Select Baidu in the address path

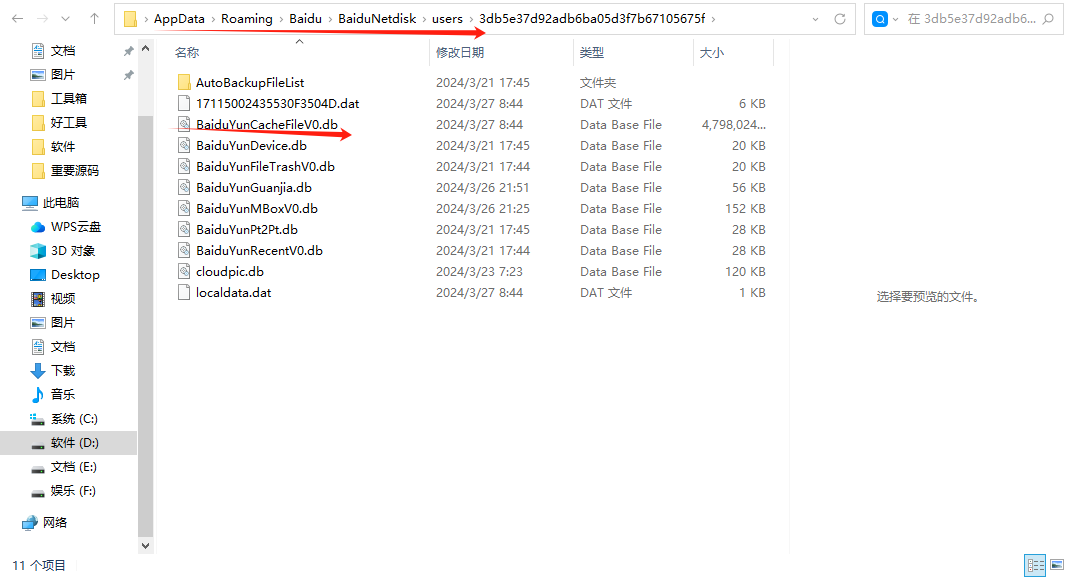pyautogui.click(x=306, y=19)
